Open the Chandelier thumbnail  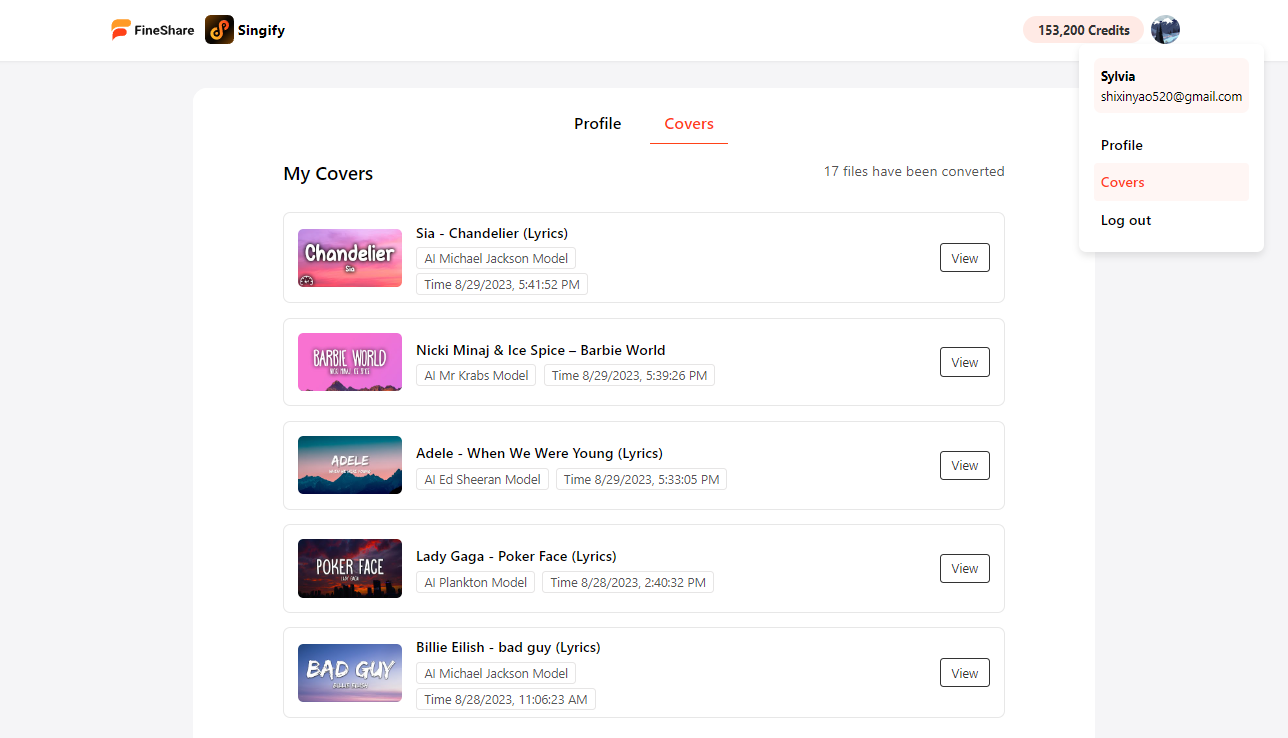[x=350, y=258]
